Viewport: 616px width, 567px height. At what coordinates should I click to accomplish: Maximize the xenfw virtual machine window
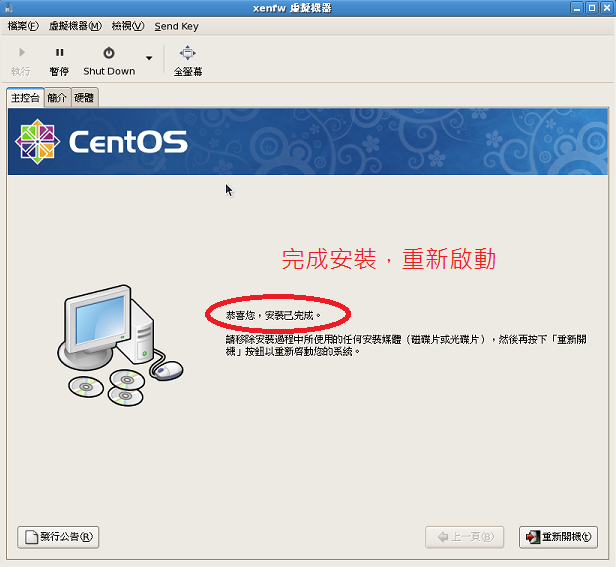click(592, 7)
